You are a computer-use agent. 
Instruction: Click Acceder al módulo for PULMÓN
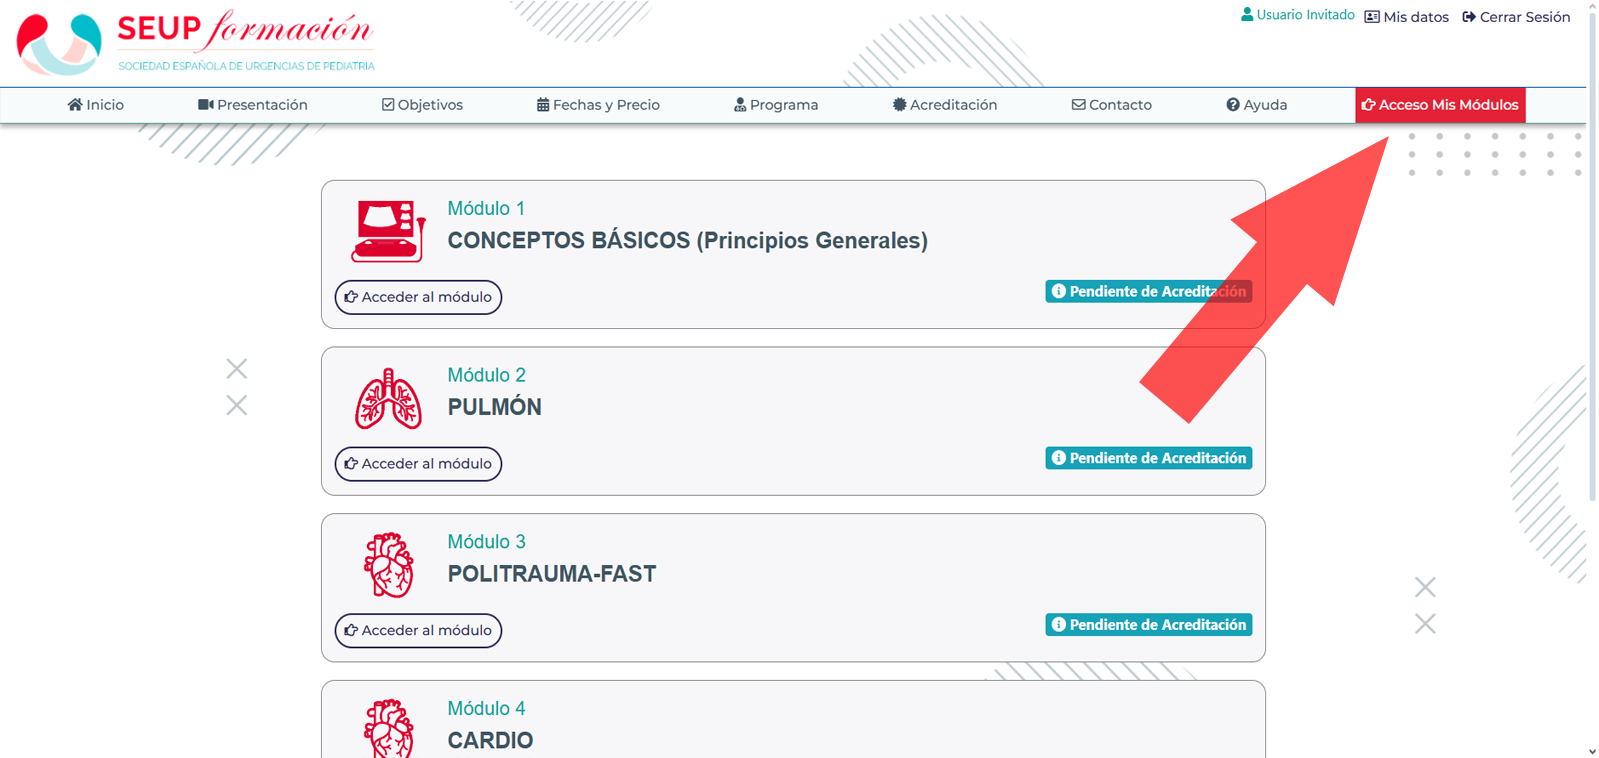[x=418, y=464]
